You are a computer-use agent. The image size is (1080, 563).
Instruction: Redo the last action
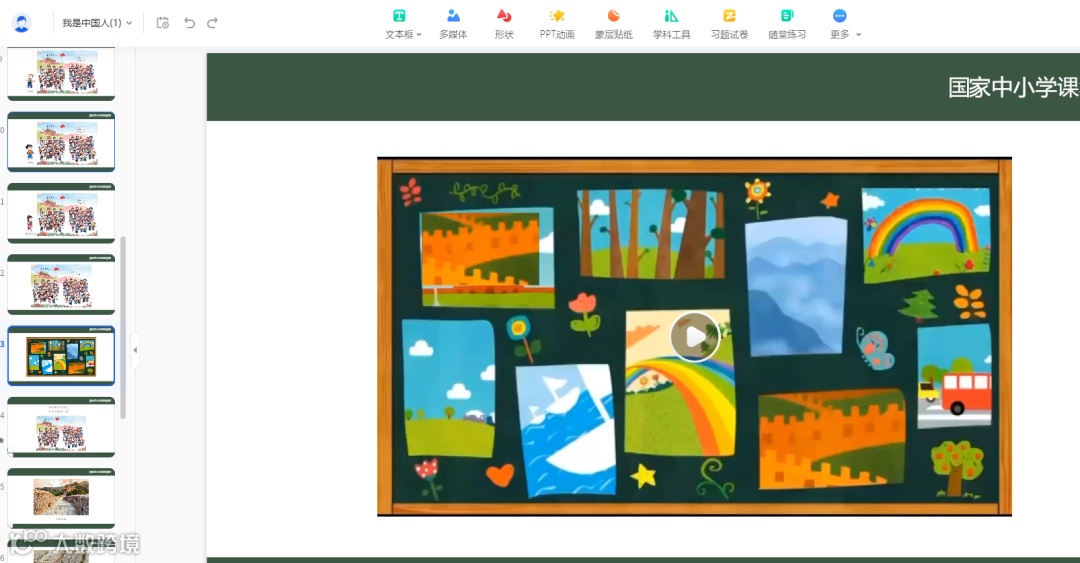click(x=213, y=23)
